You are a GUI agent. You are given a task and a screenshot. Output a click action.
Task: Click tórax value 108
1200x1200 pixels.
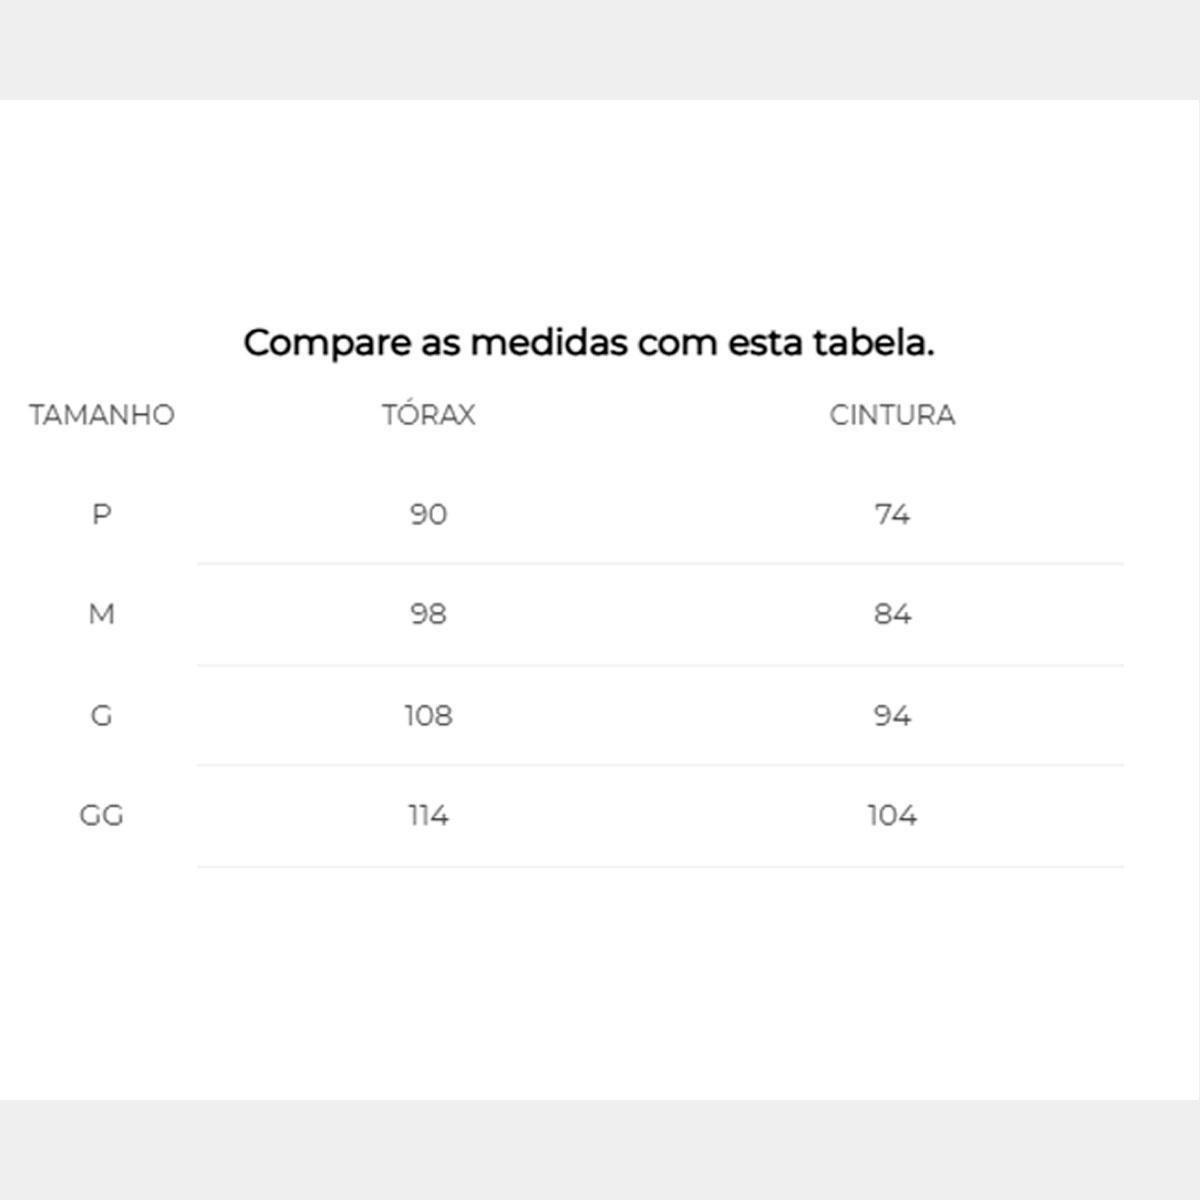click(x=428, y=716)
